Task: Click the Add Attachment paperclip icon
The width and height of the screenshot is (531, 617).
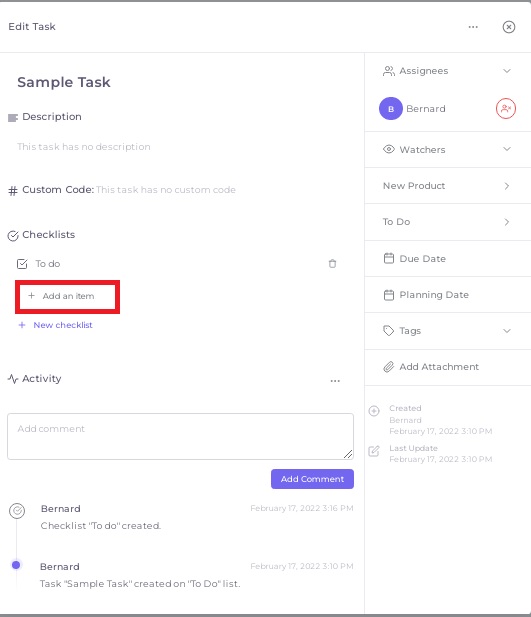Action: coord(389,367)
